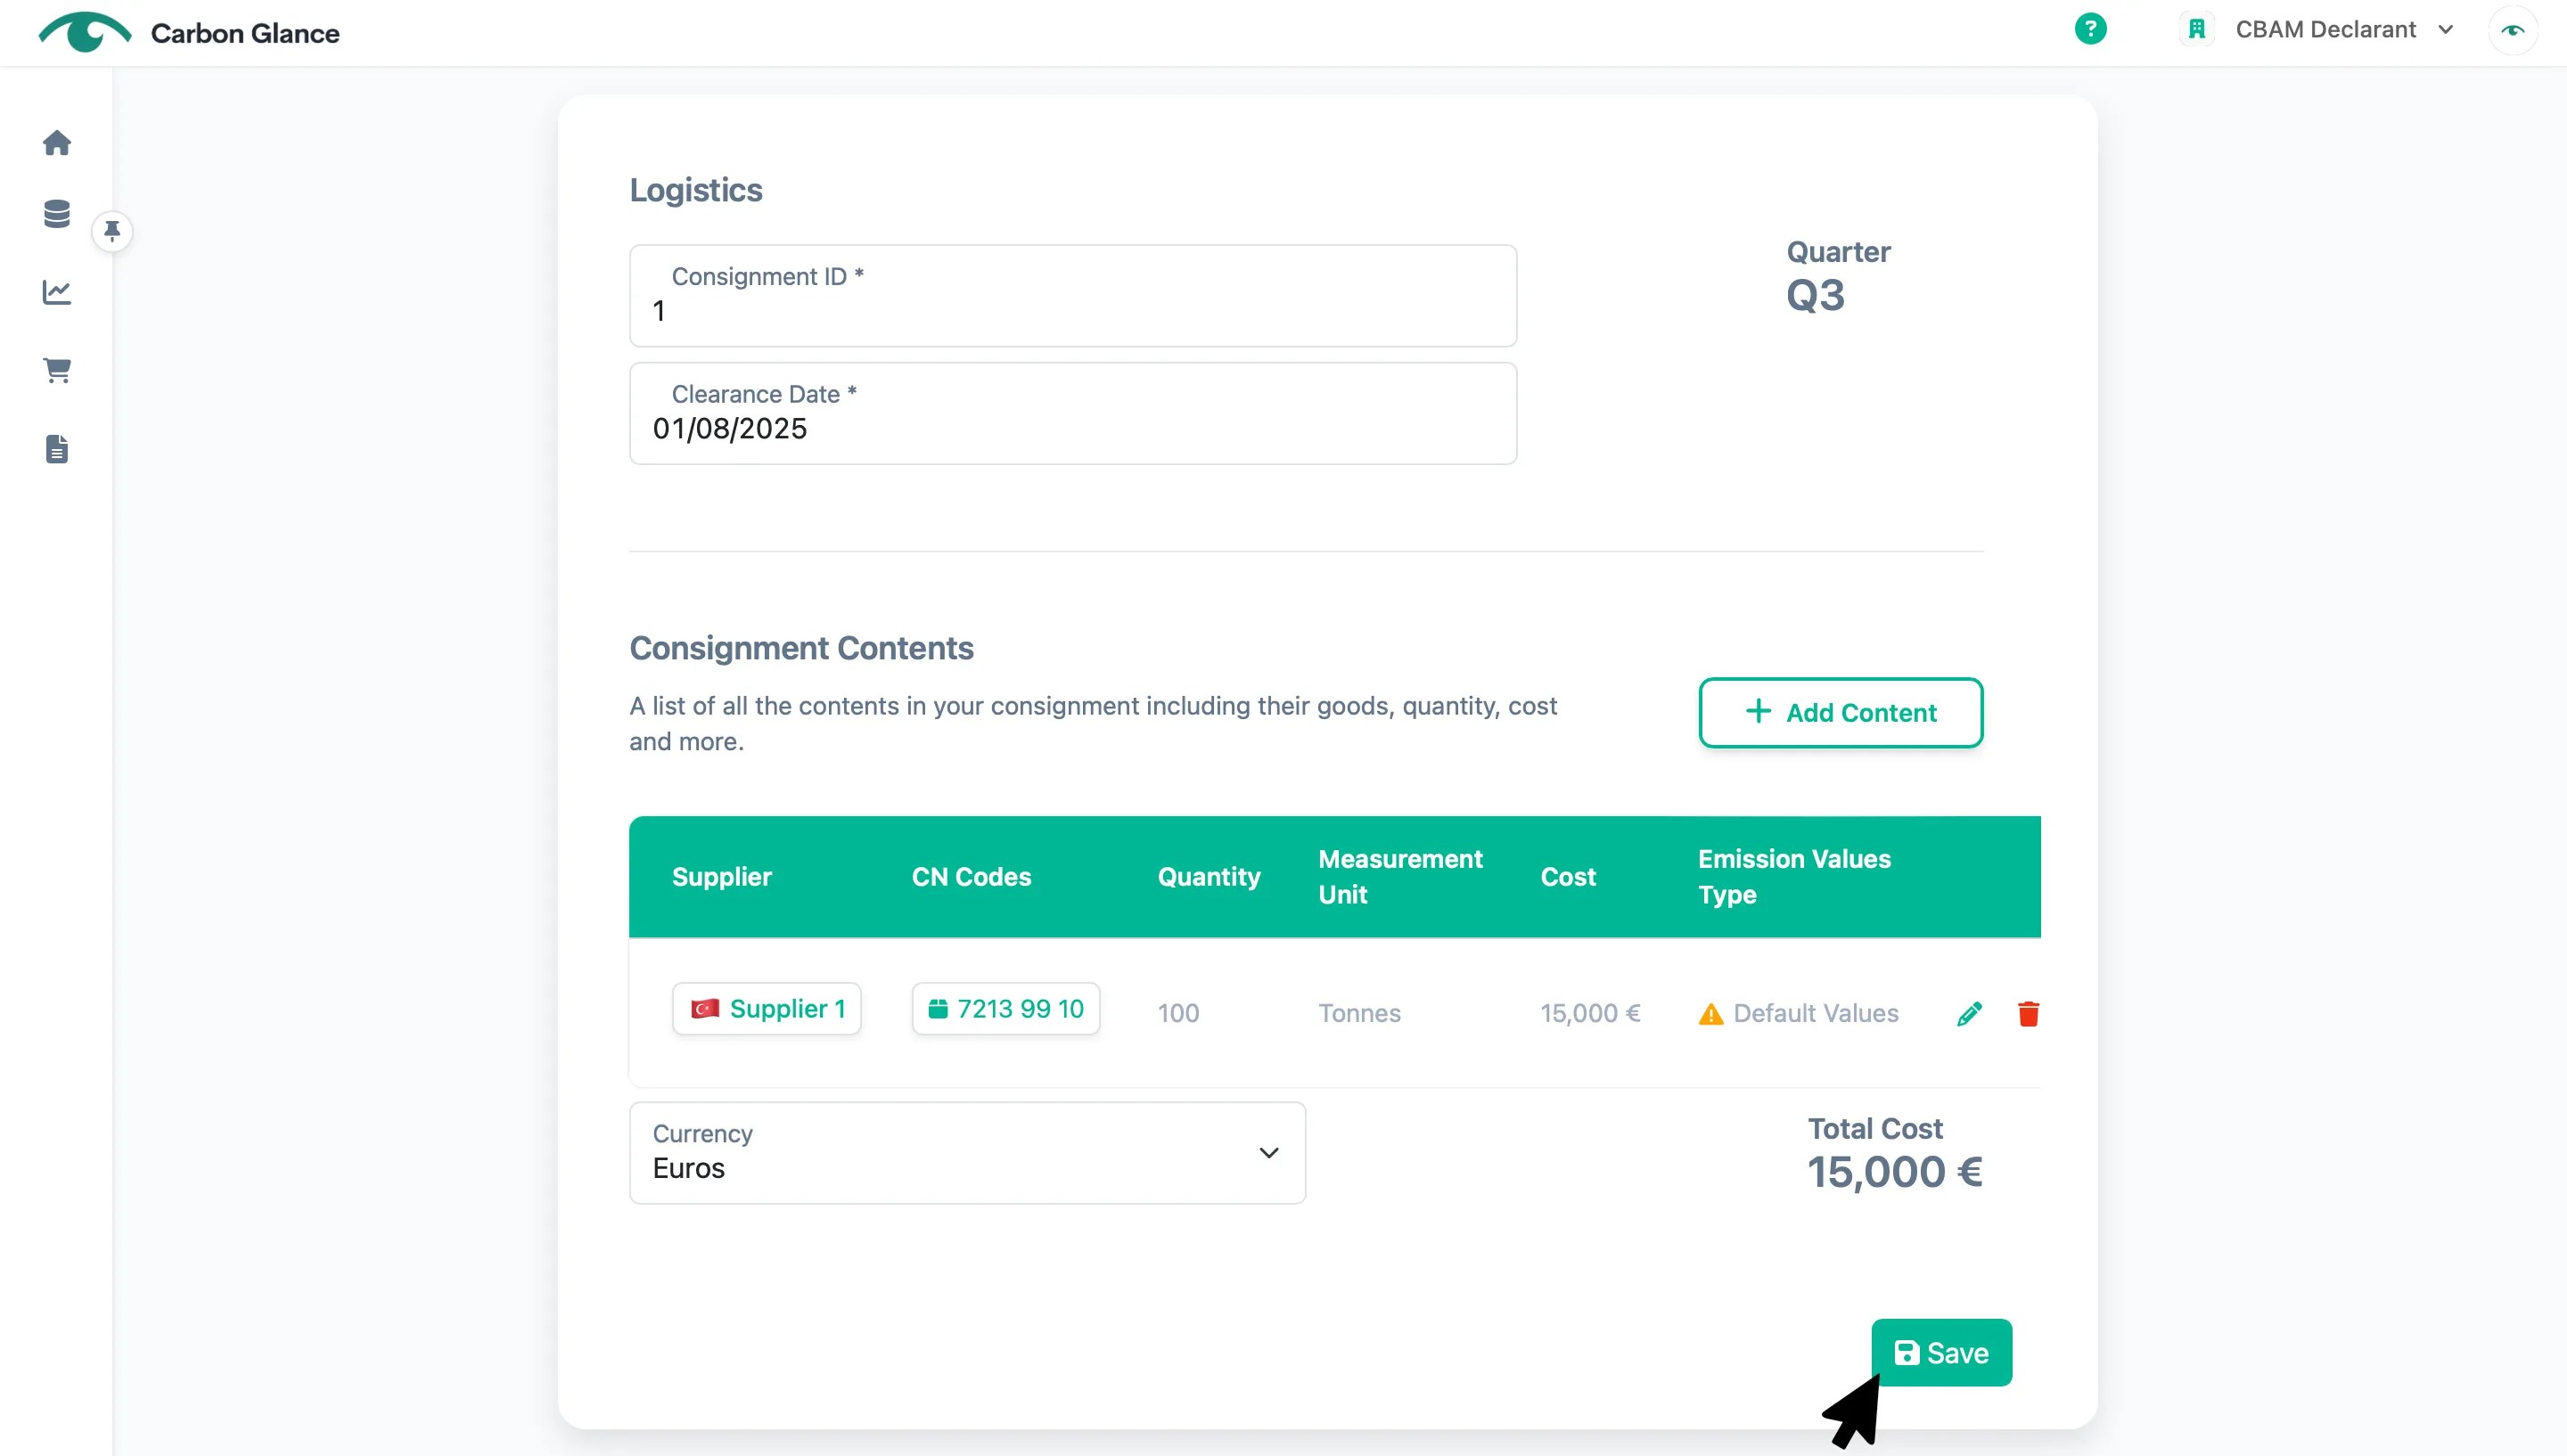This screenshot has width=2567, height=1456.
Task: Delete Supplier 1 row with trash icon
Action: (2028, 1014)
